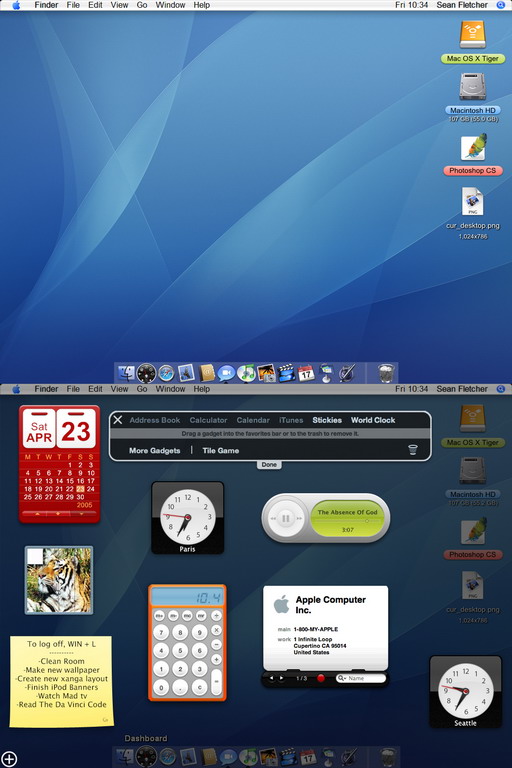Click Done button below gadget bar
The height and width of the screenshot is (768, 512).
pyautogui.click(x=269, y=464)
